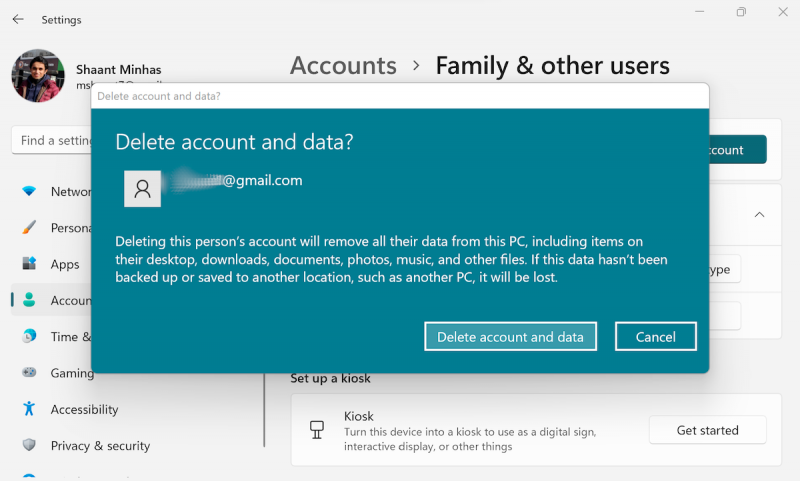Image resolution: width=800 pixels, height=481 pixels.
Task: Select the Personalization paintbrush icon
Action: pos(30,228)
